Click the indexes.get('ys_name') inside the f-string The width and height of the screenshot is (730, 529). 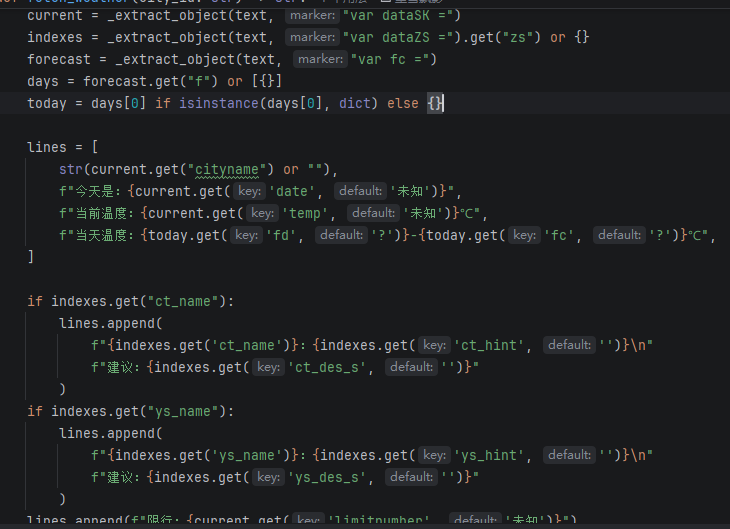(203, 455)
